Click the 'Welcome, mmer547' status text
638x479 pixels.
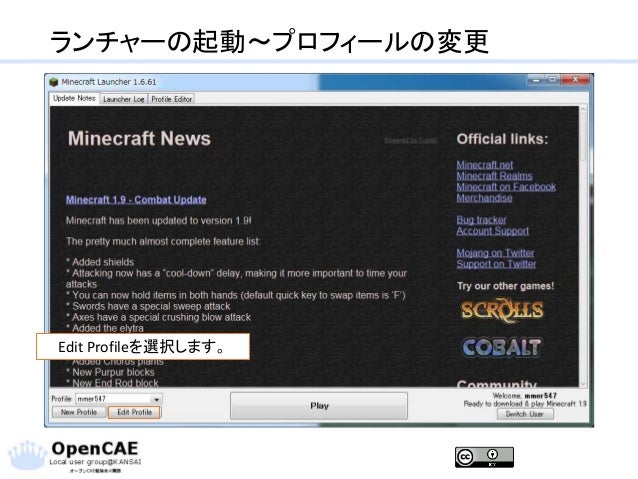[x=524, y=396]
